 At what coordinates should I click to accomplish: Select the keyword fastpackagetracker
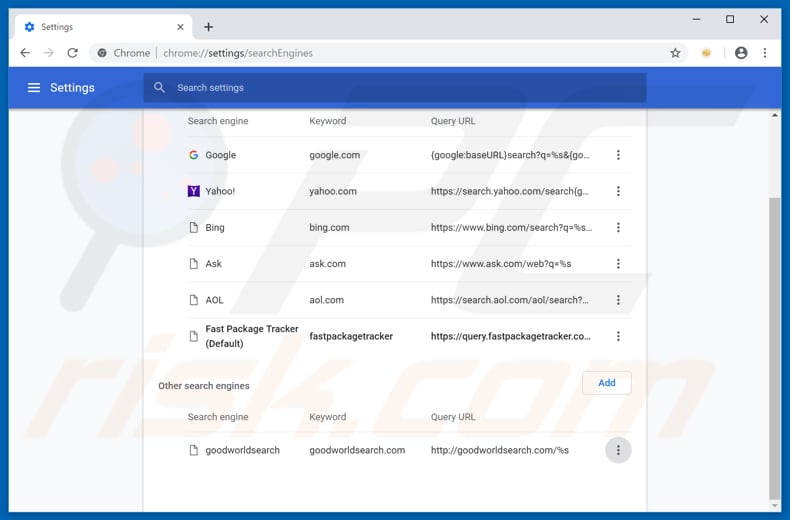click(351, 336)
